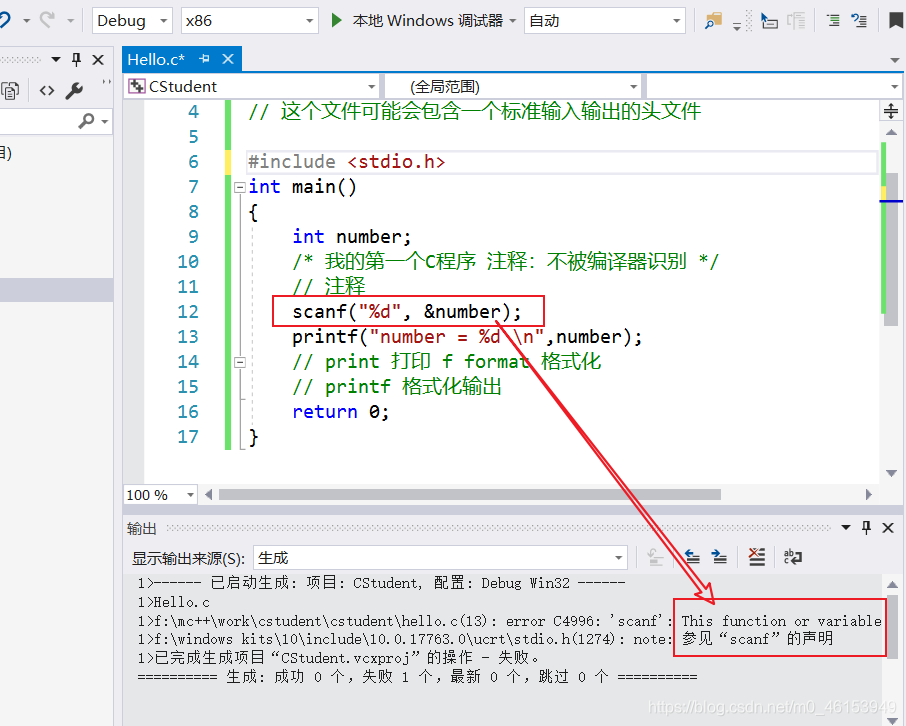Viewport: 906px width, 726px height.
Task: Pin the Output panel
Action: tap(866, 527)
